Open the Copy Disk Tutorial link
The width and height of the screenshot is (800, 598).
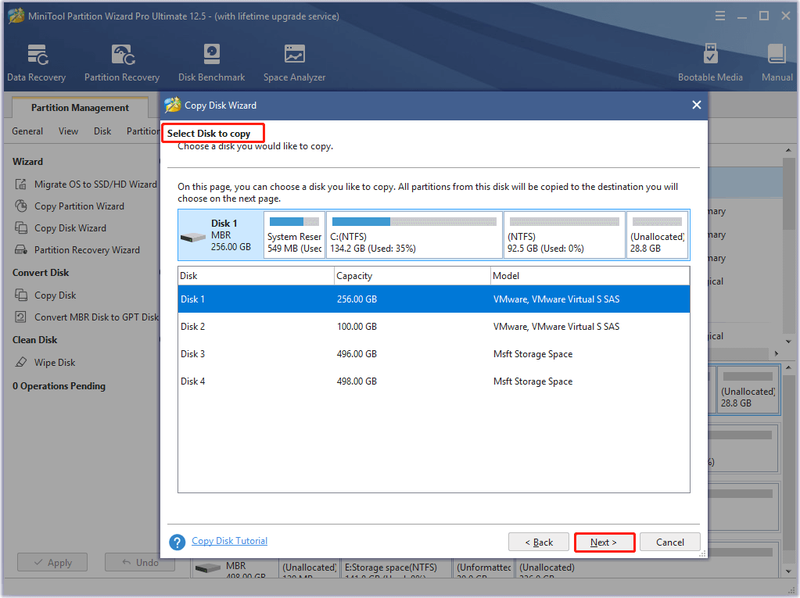(230, 541)
